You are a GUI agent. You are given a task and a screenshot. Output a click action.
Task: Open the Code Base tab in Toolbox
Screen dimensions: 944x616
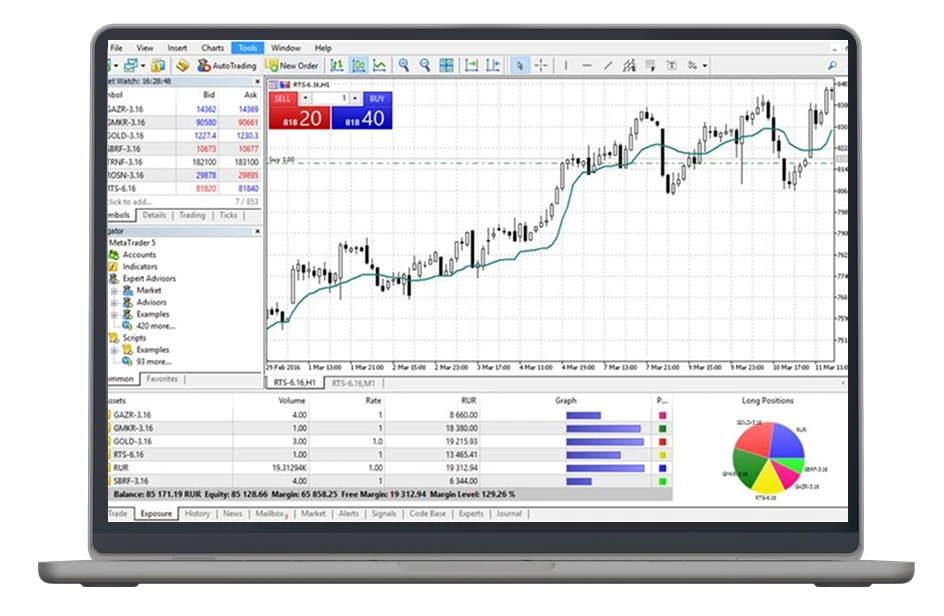(x=427, y=514)
